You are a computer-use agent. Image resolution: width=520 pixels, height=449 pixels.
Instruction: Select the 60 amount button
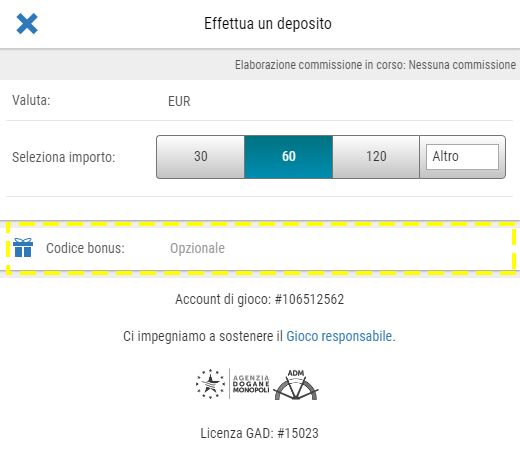pos(288,157)
